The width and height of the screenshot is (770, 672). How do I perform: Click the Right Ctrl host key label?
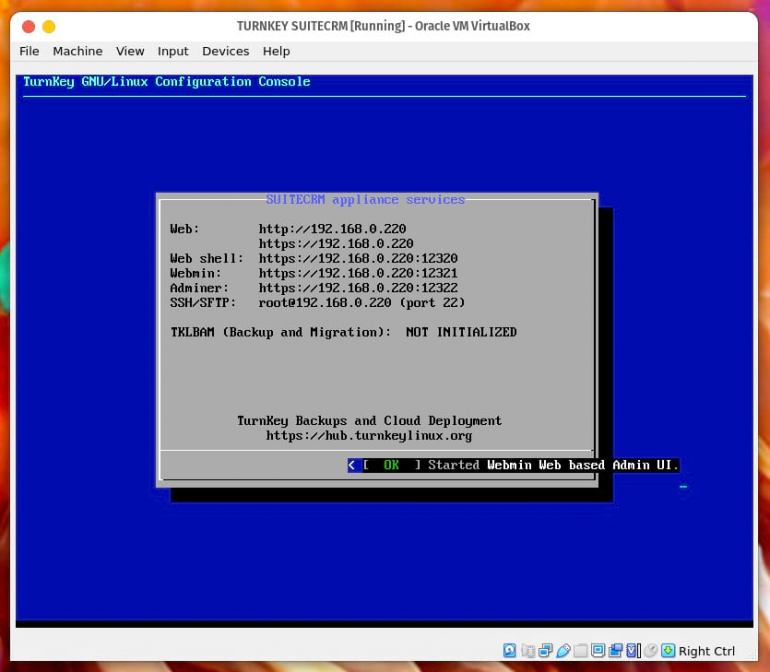point(707,651)
